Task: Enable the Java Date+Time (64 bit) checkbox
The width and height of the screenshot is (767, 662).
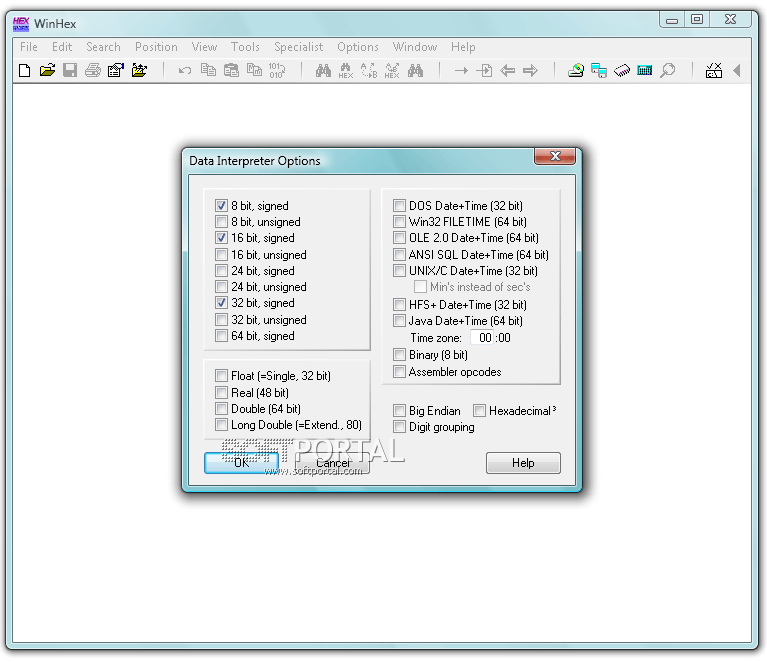Action: click(399, 320)
